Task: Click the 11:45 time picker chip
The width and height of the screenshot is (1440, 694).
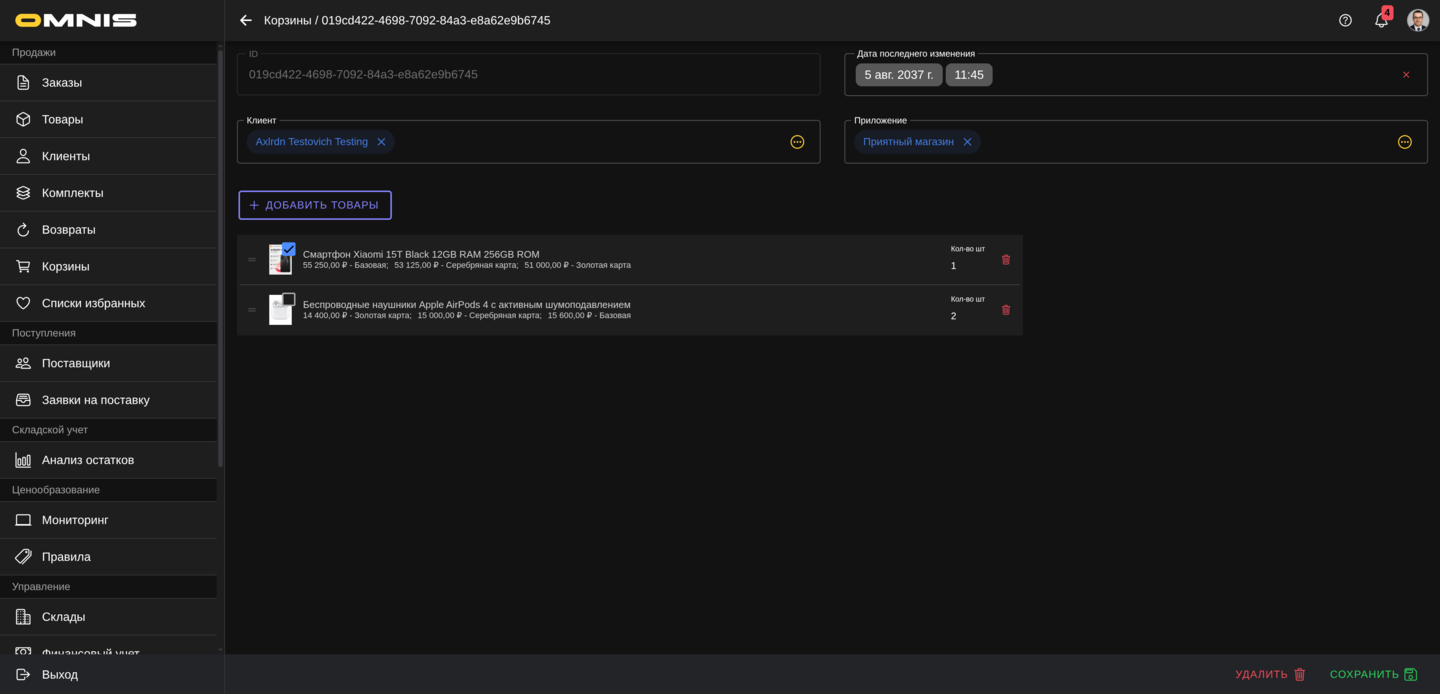Action: [x=968, y=75]
